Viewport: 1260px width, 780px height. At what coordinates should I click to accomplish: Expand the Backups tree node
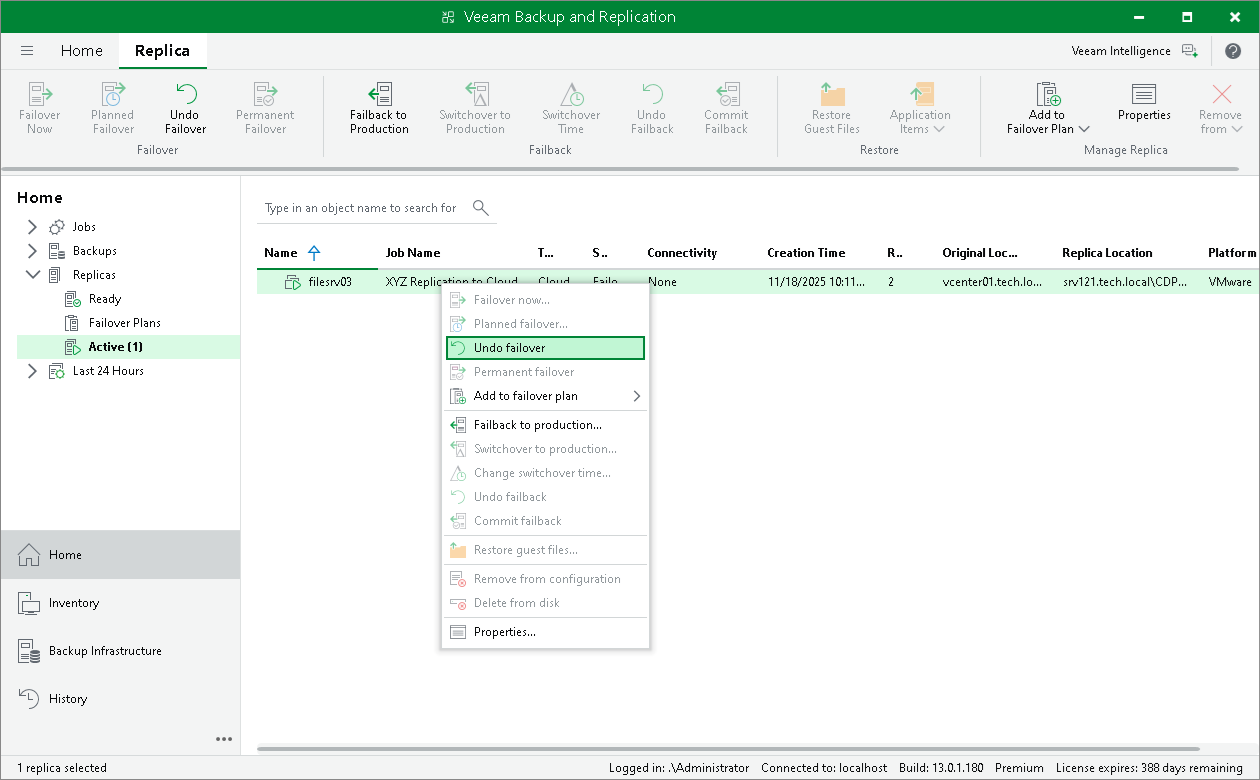[x=32, y=251]
